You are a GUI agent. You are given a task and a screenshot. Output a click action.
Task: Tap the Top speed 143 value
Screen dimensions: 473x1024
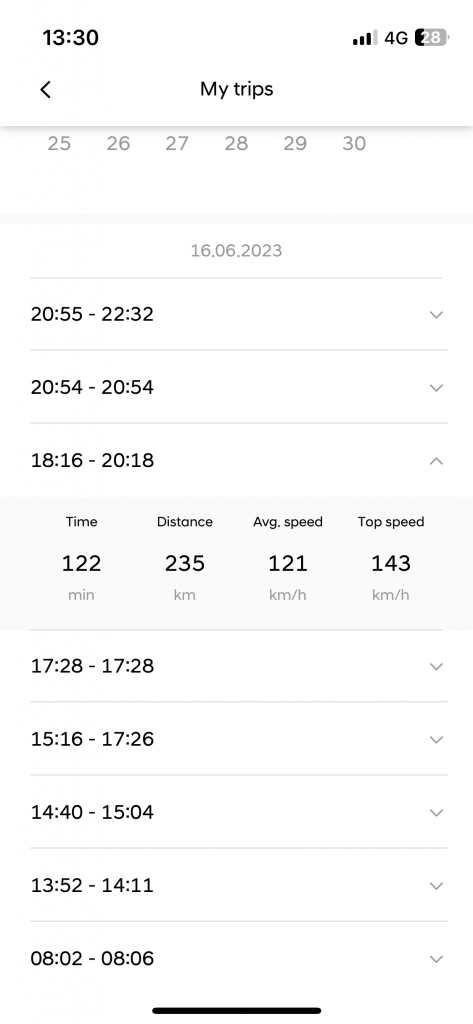391,563
